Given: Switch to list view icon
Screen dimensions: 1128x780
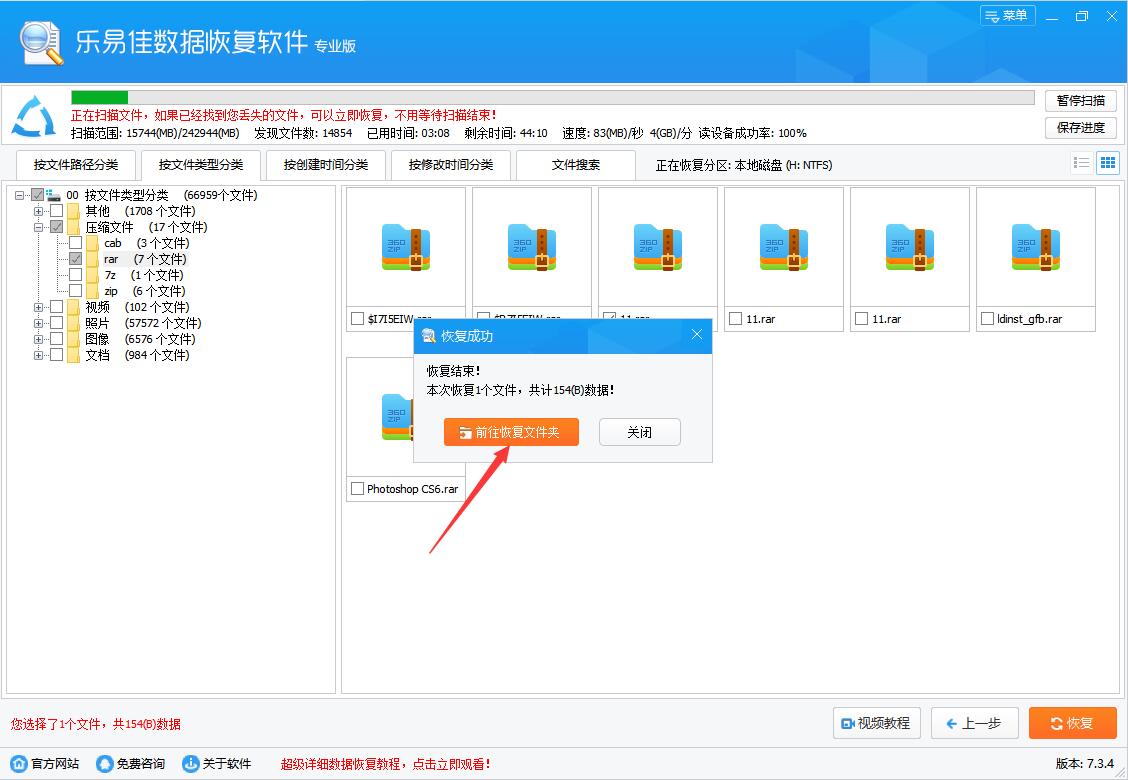Looking at the screenshot, I should click(x=1081, y=163).
